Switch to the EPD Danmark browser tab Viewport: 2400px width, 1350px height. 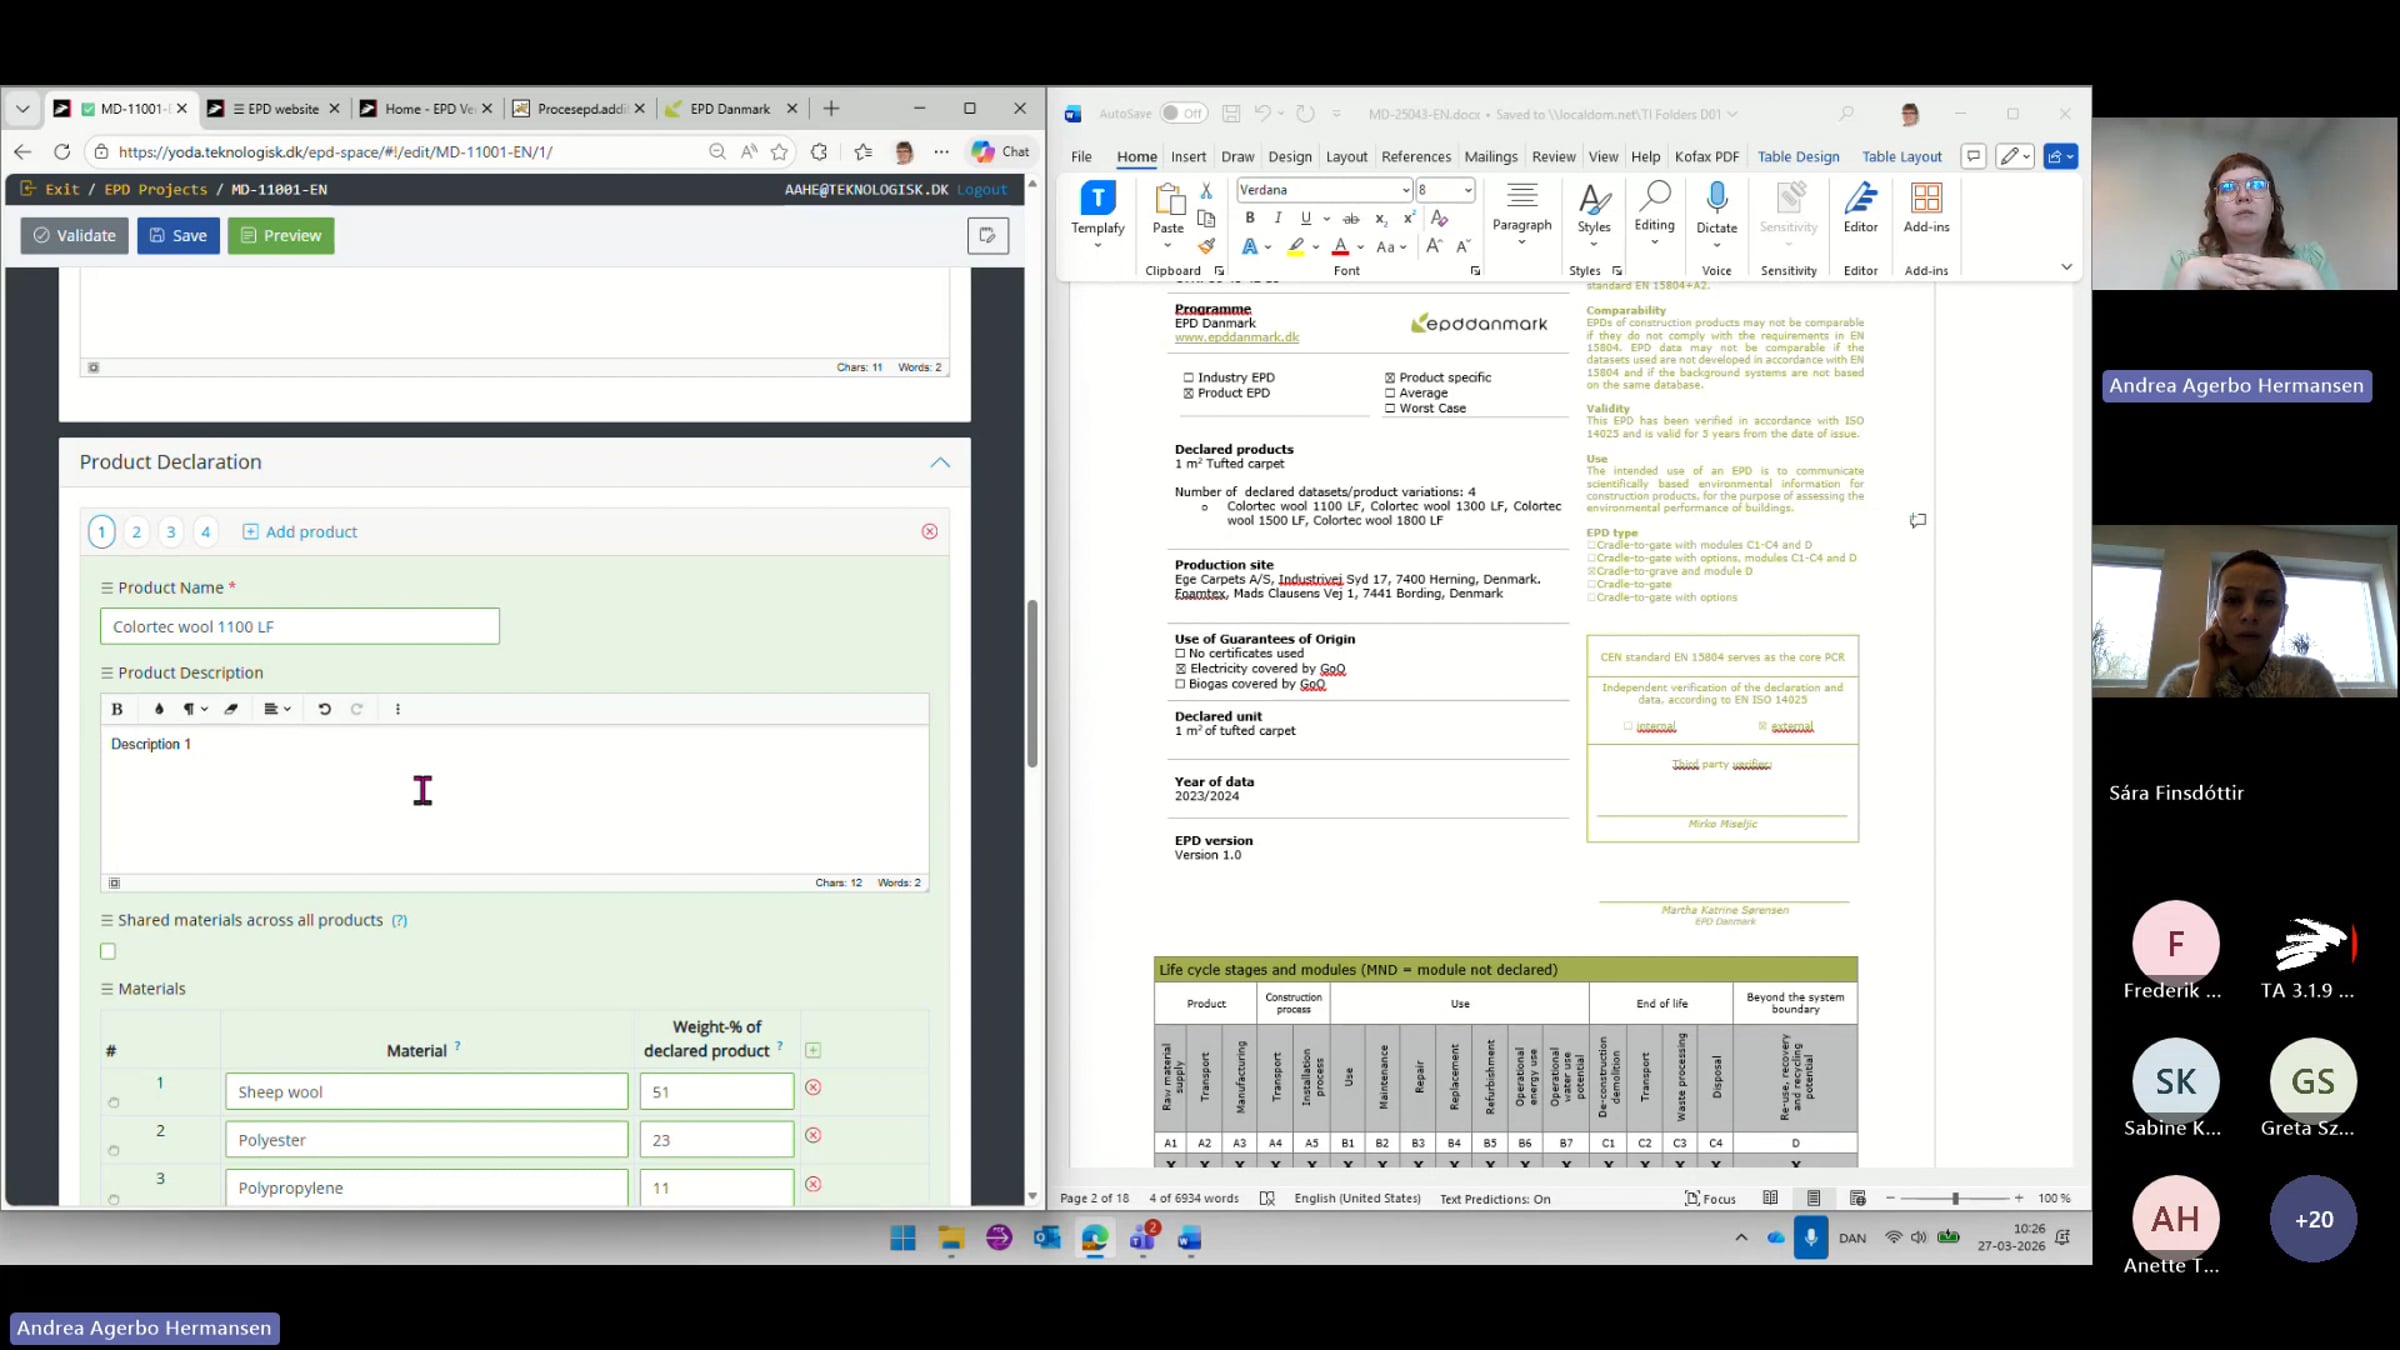click(x=730, y=109)
